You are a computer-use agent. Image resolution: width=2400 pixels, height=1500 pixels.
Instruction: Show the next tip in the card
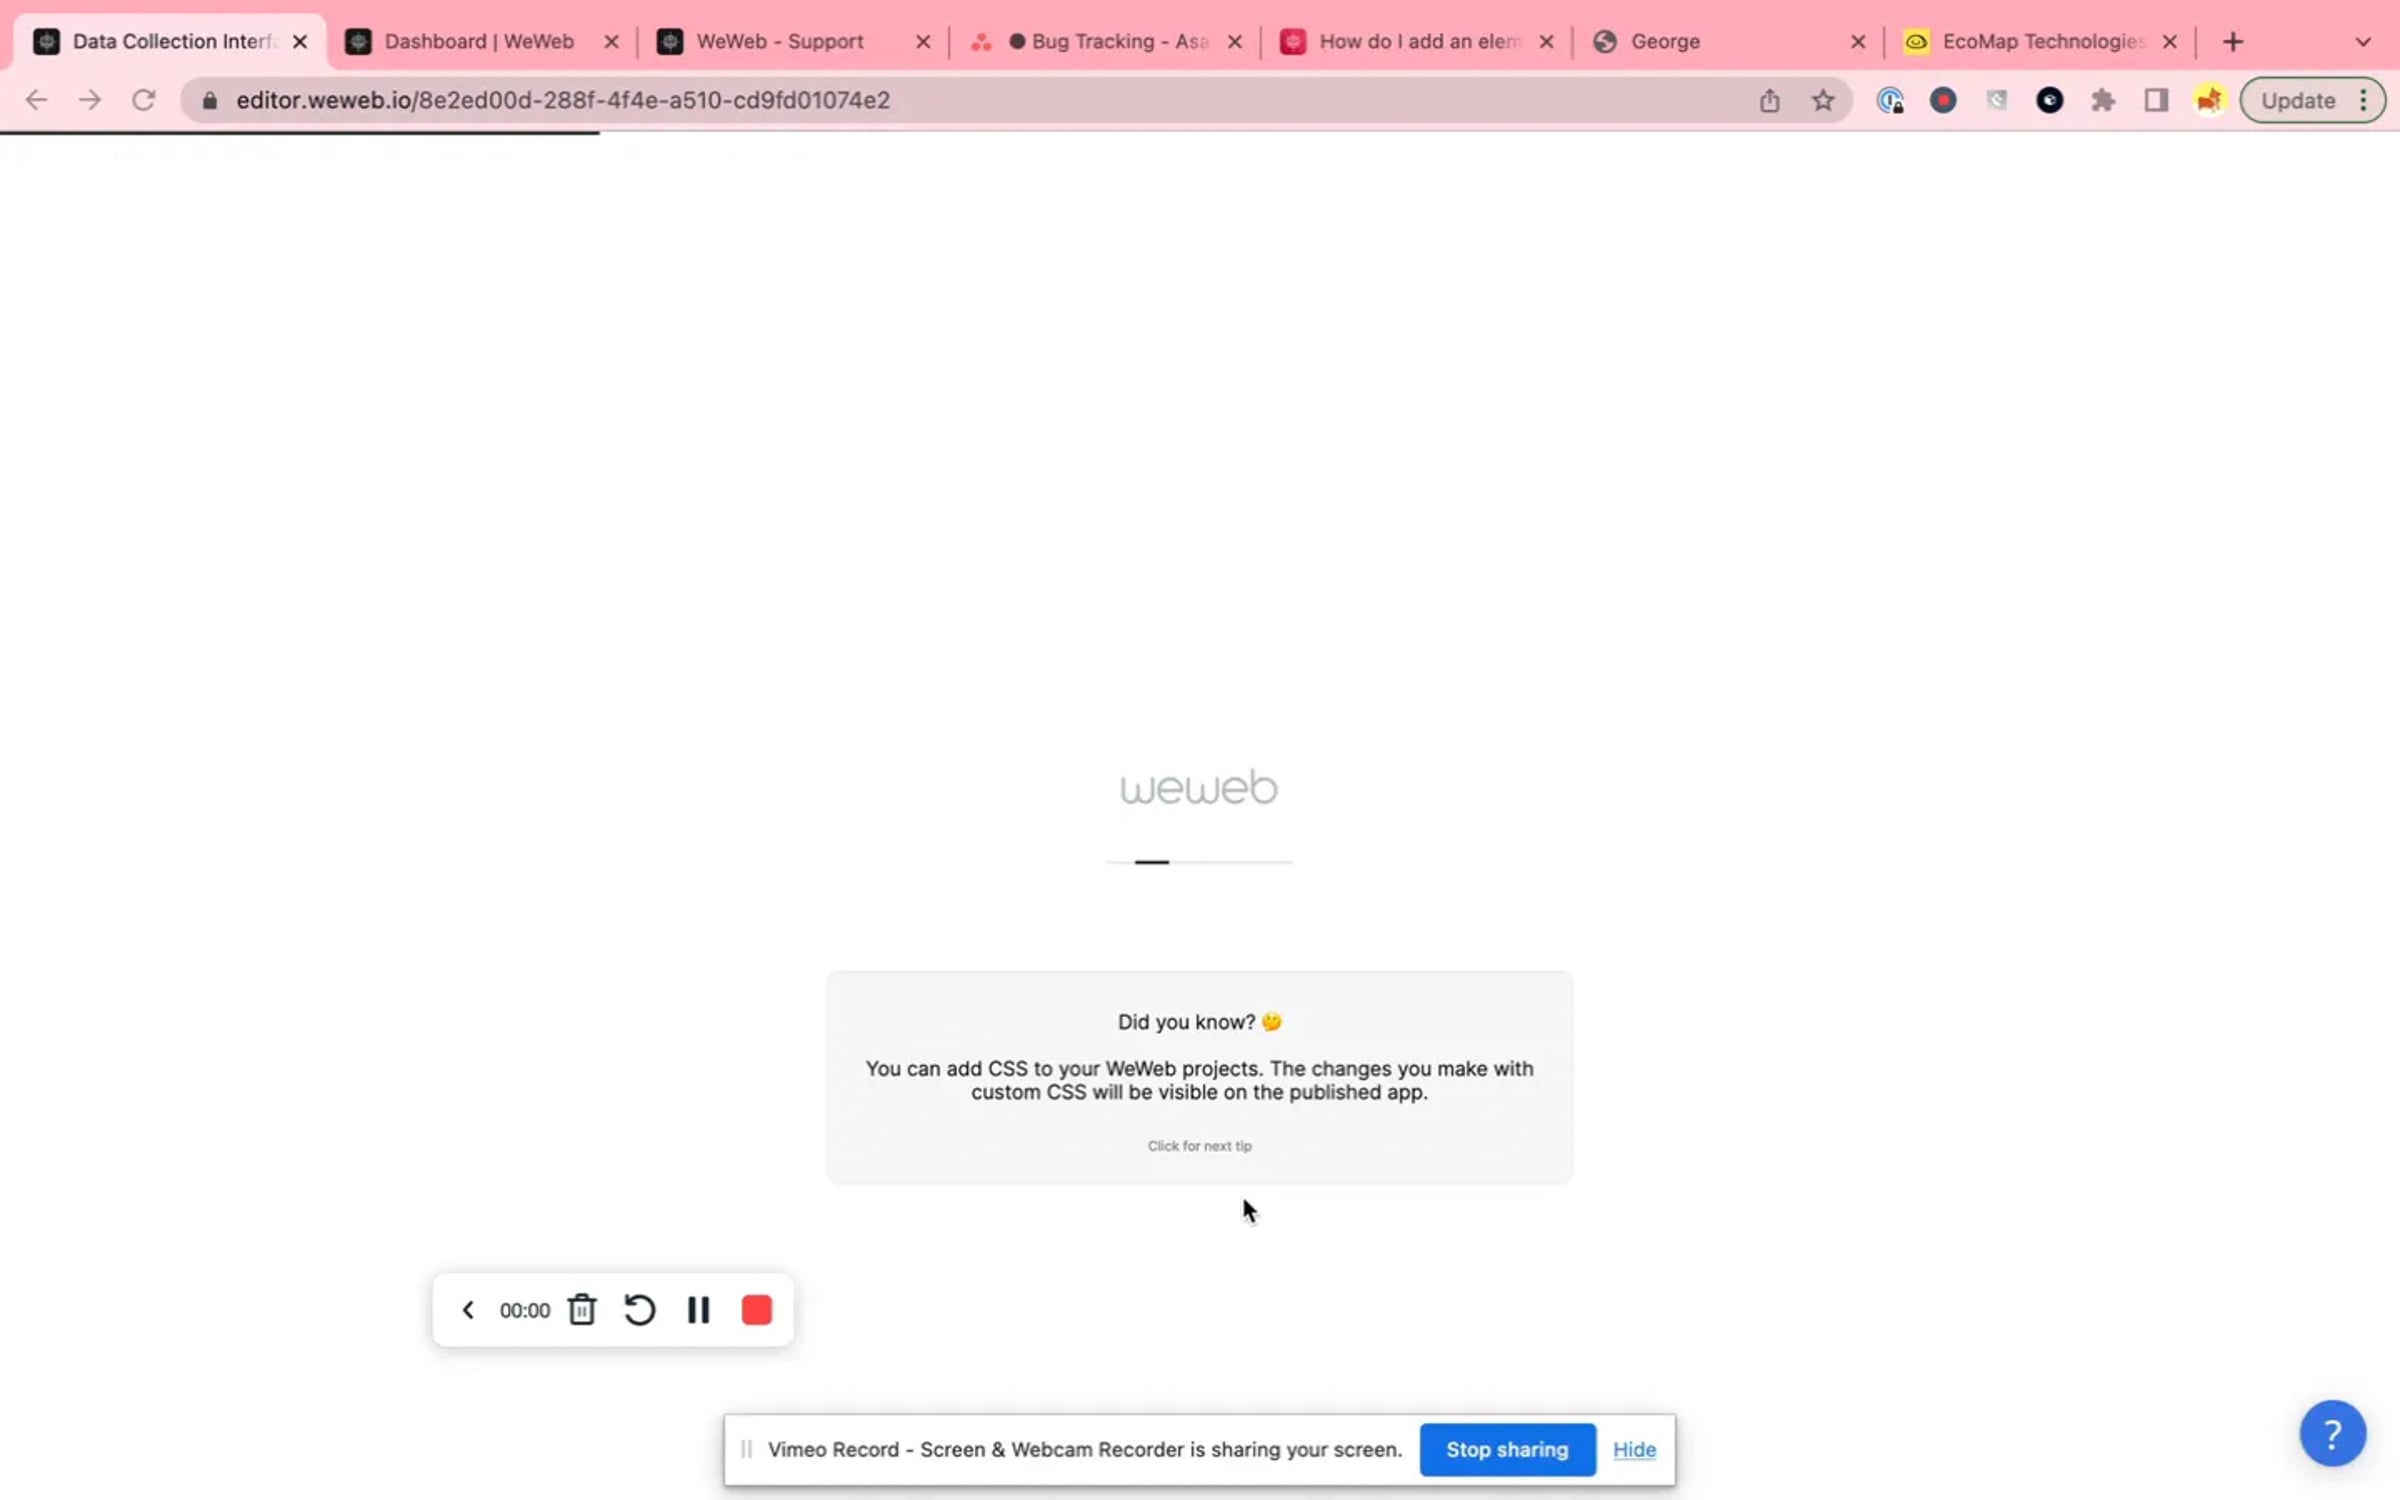(1199, 1146)
